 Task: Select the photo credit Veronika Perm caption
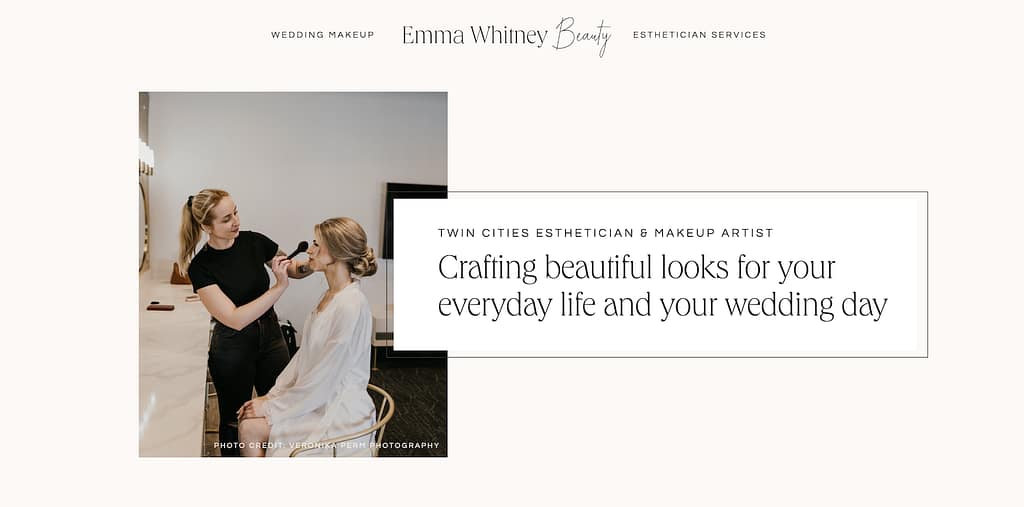[x=327, y=446]
